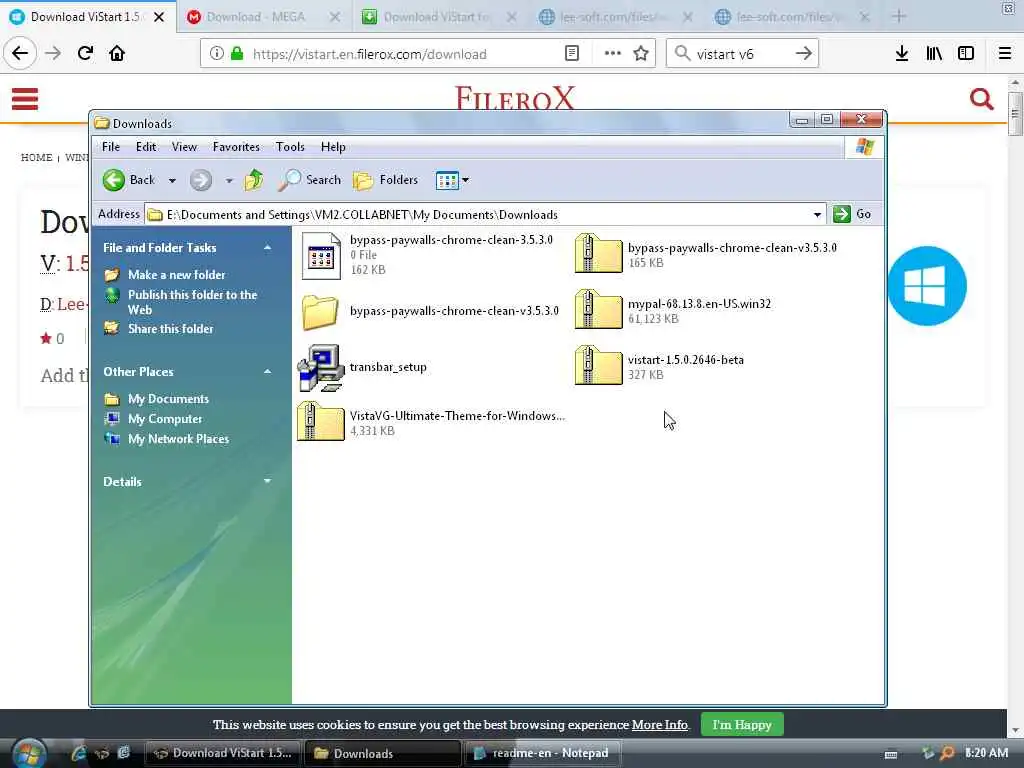The height and width of the screenshot is (768, 1024).
Task: Select transbar_setup installer icon
Action: point(320,368)
